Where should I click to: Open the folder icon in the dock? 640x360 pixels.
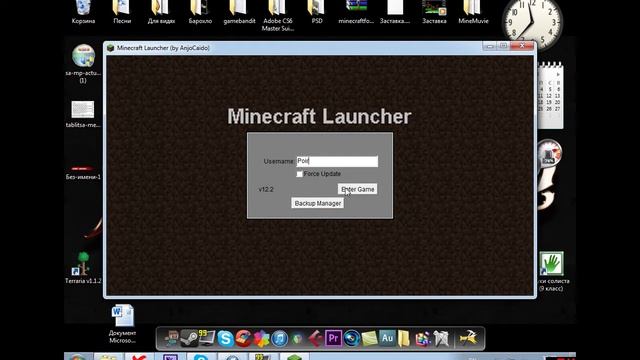click(x=404, y=339)
